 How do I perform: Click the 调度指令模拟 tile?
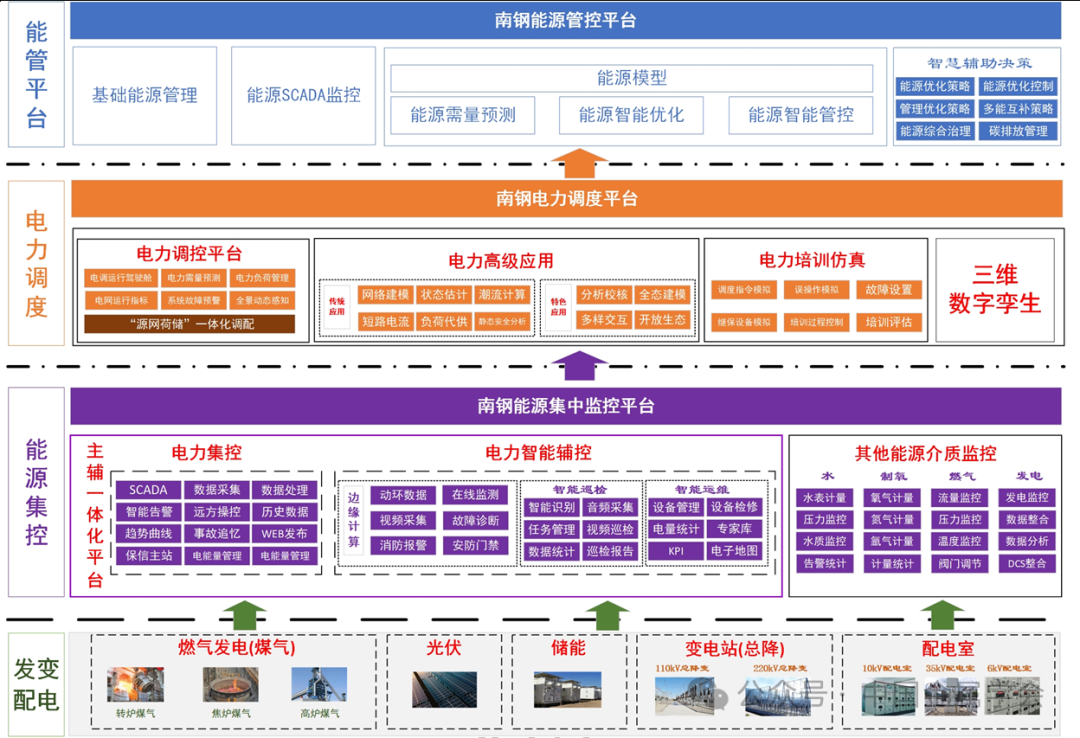tap(744, 289)
